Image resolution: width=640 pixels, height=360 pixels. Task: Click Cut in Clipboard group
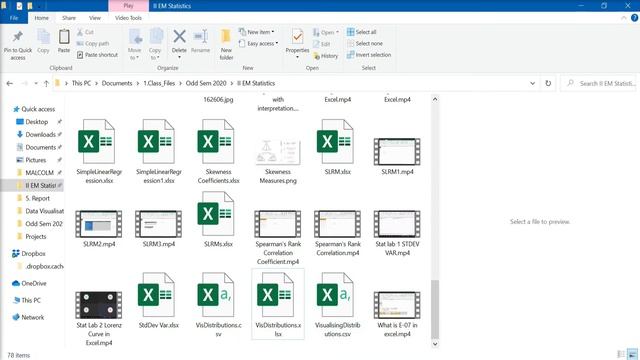point(85,32)
